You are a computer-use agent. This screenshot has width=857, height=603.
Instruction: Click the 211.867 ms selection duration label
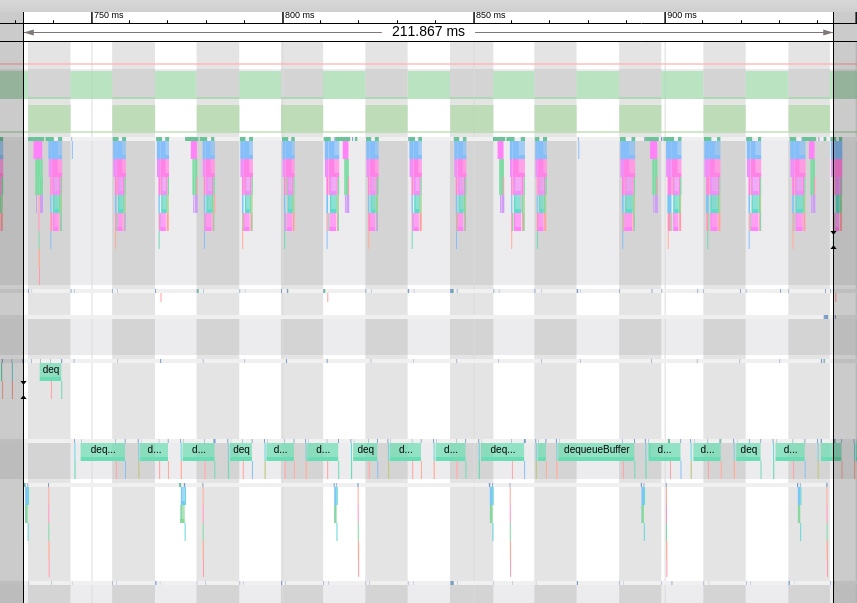pos(428,32)
